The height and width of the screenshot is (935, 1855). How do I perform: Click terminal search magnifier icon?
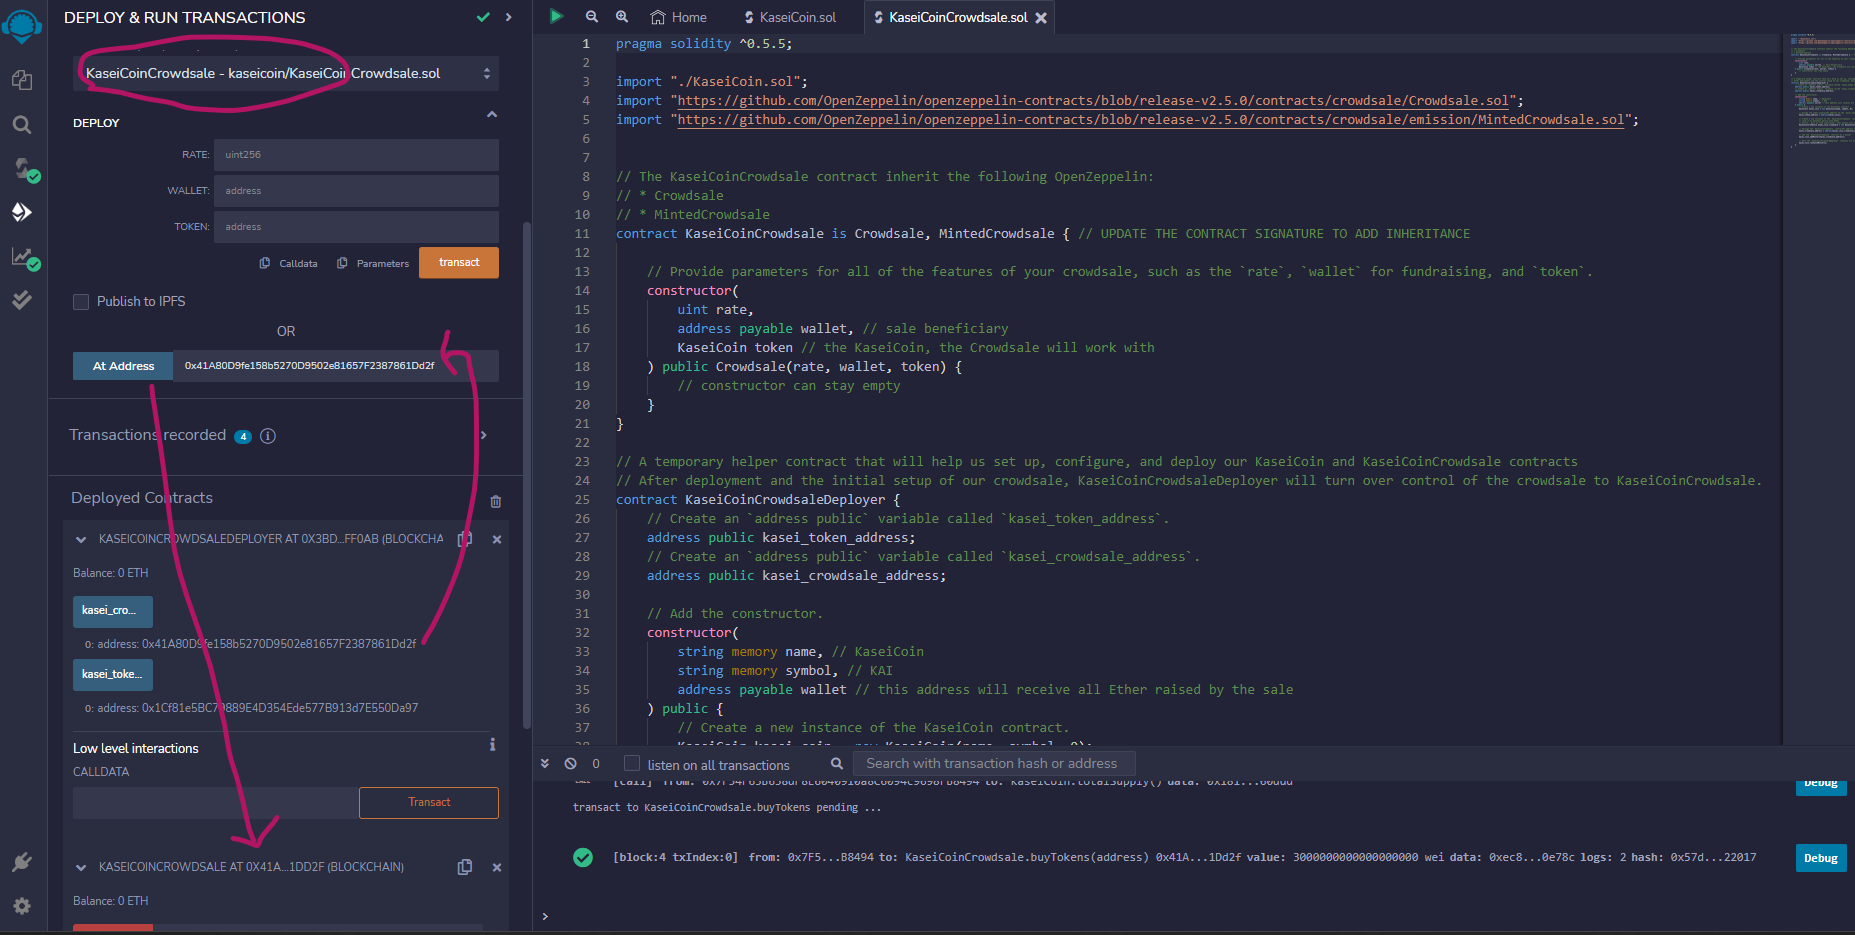837,763
